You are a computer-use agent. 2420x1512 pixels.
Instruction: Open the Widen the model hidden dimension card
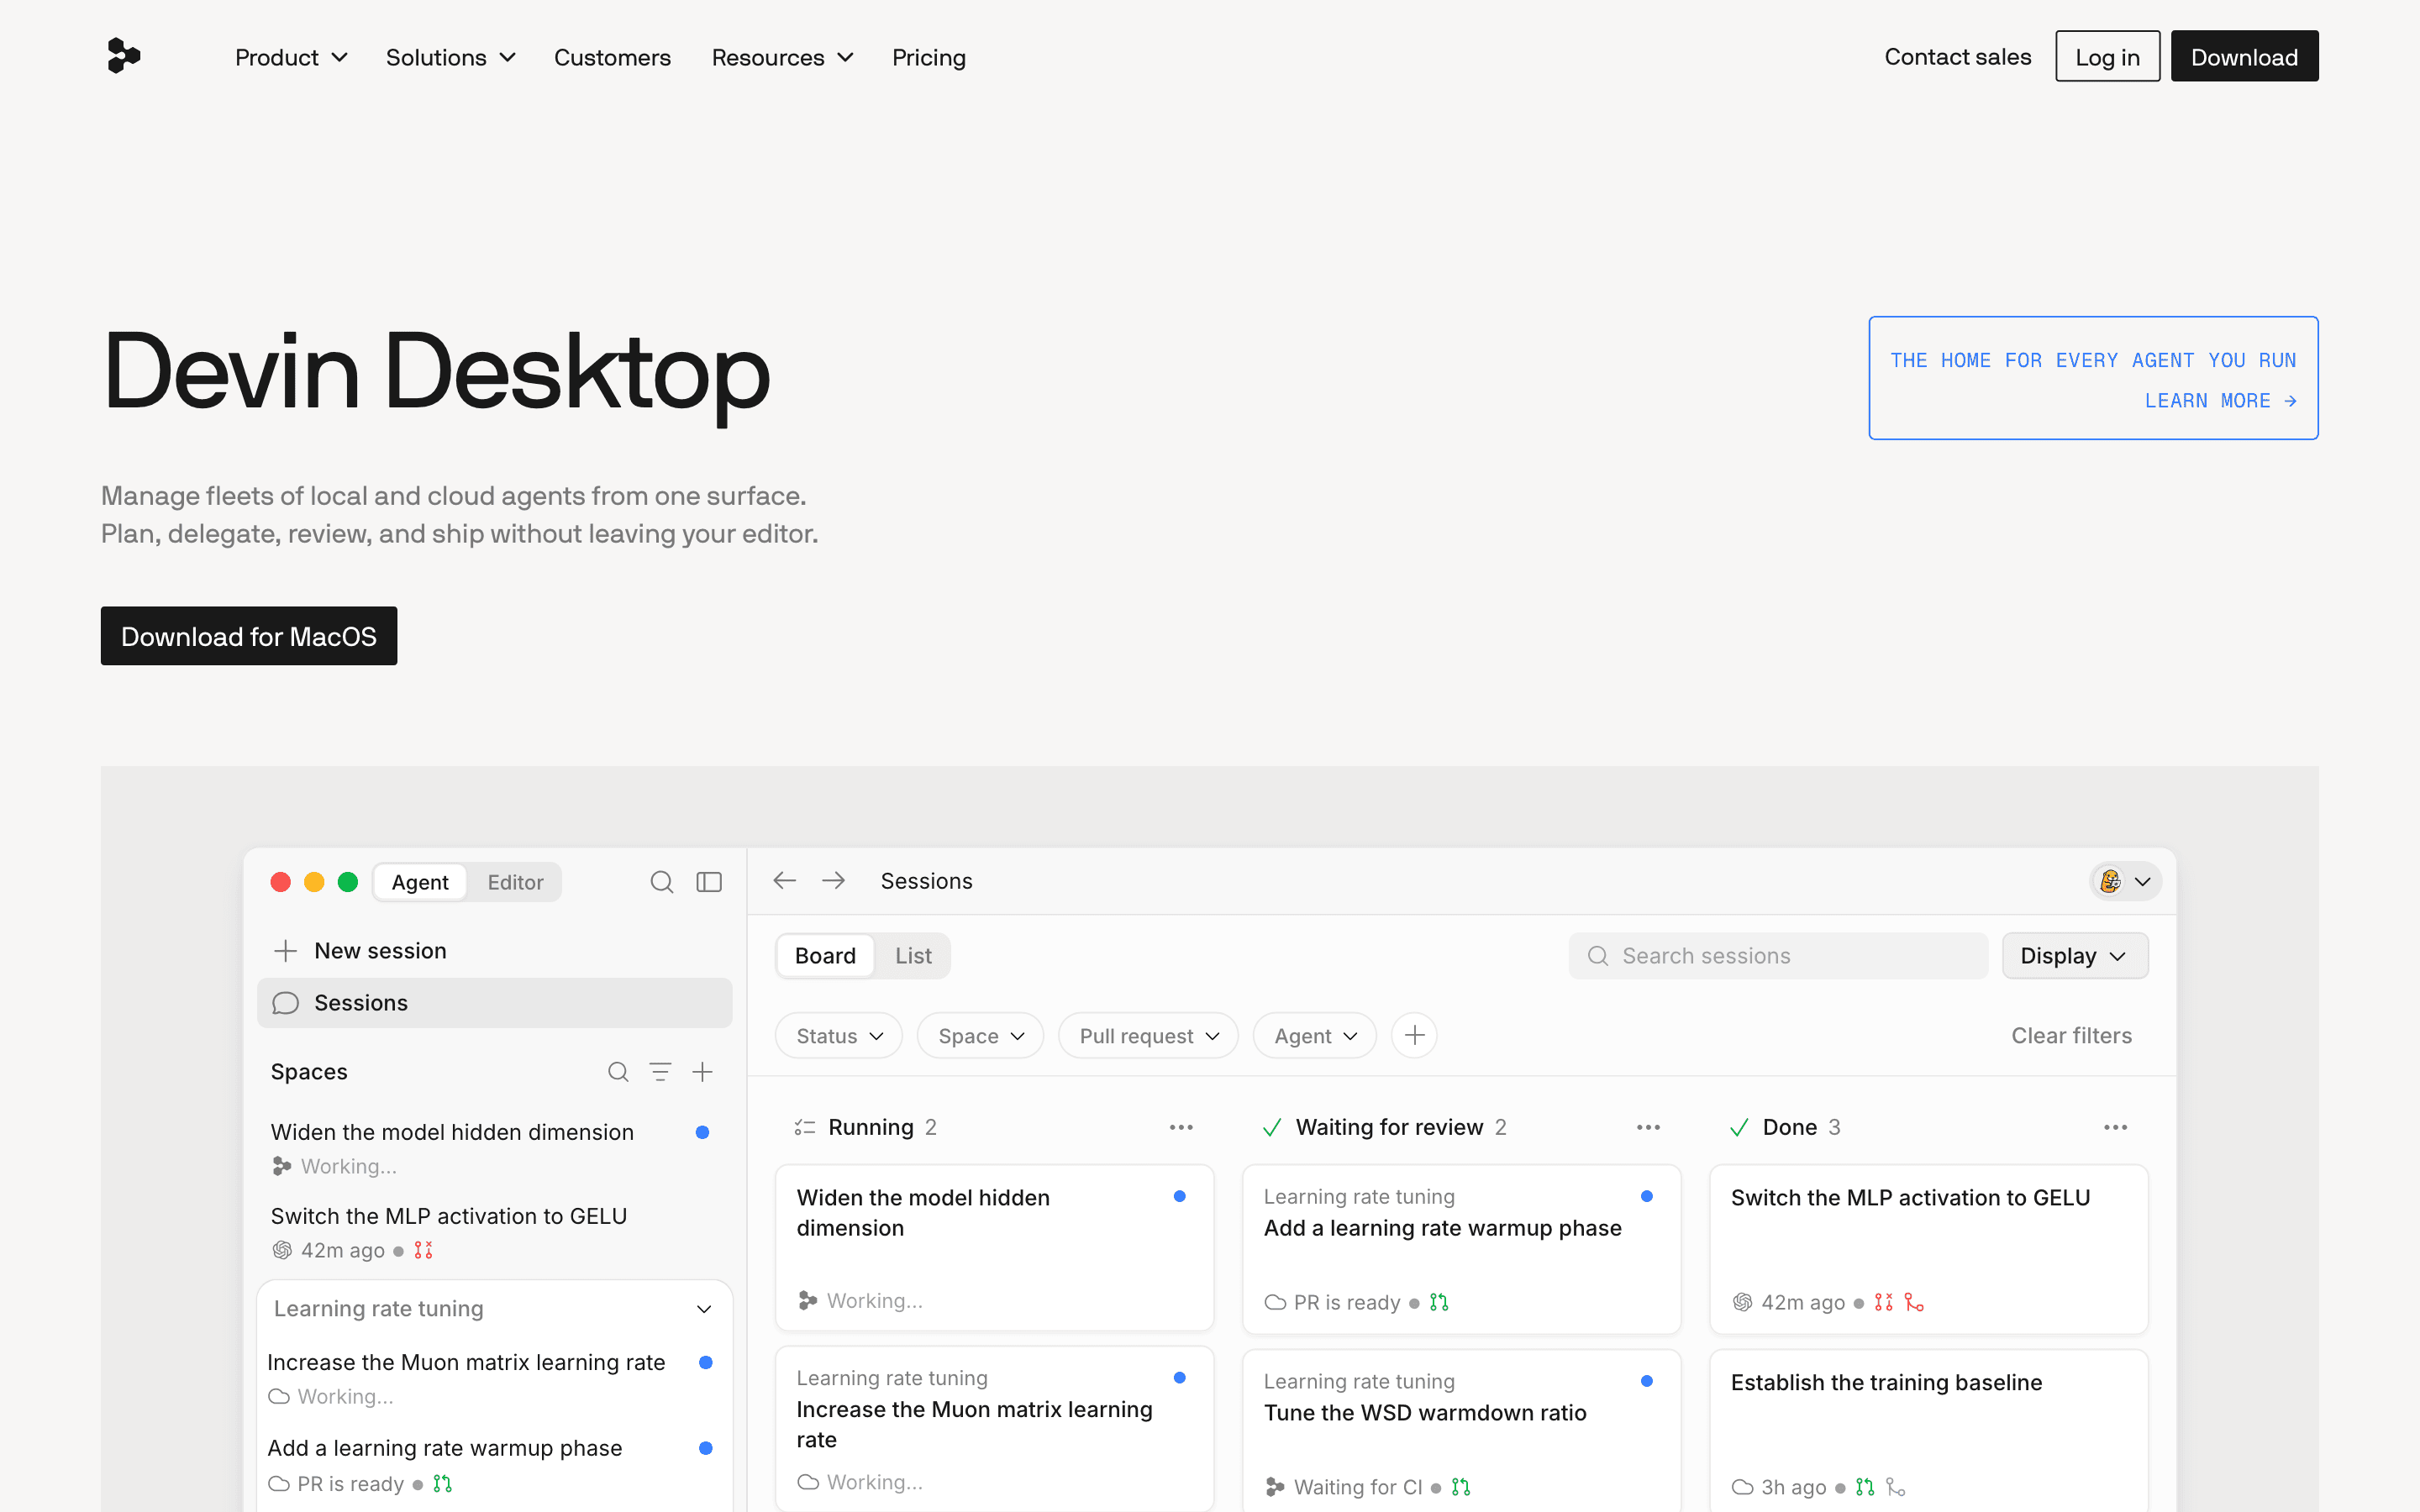coord(994,1248)
